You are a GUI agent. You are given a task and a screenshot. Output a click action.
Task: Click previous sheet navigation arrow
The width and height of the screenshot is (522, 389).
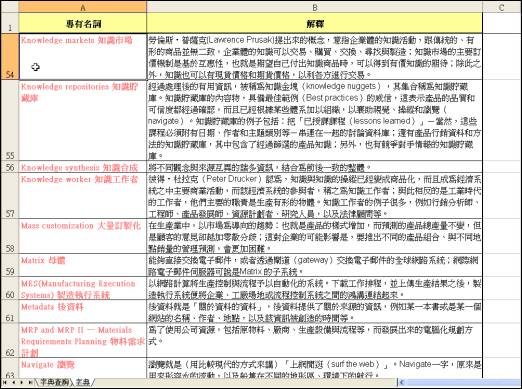click(x=13, y=382)
